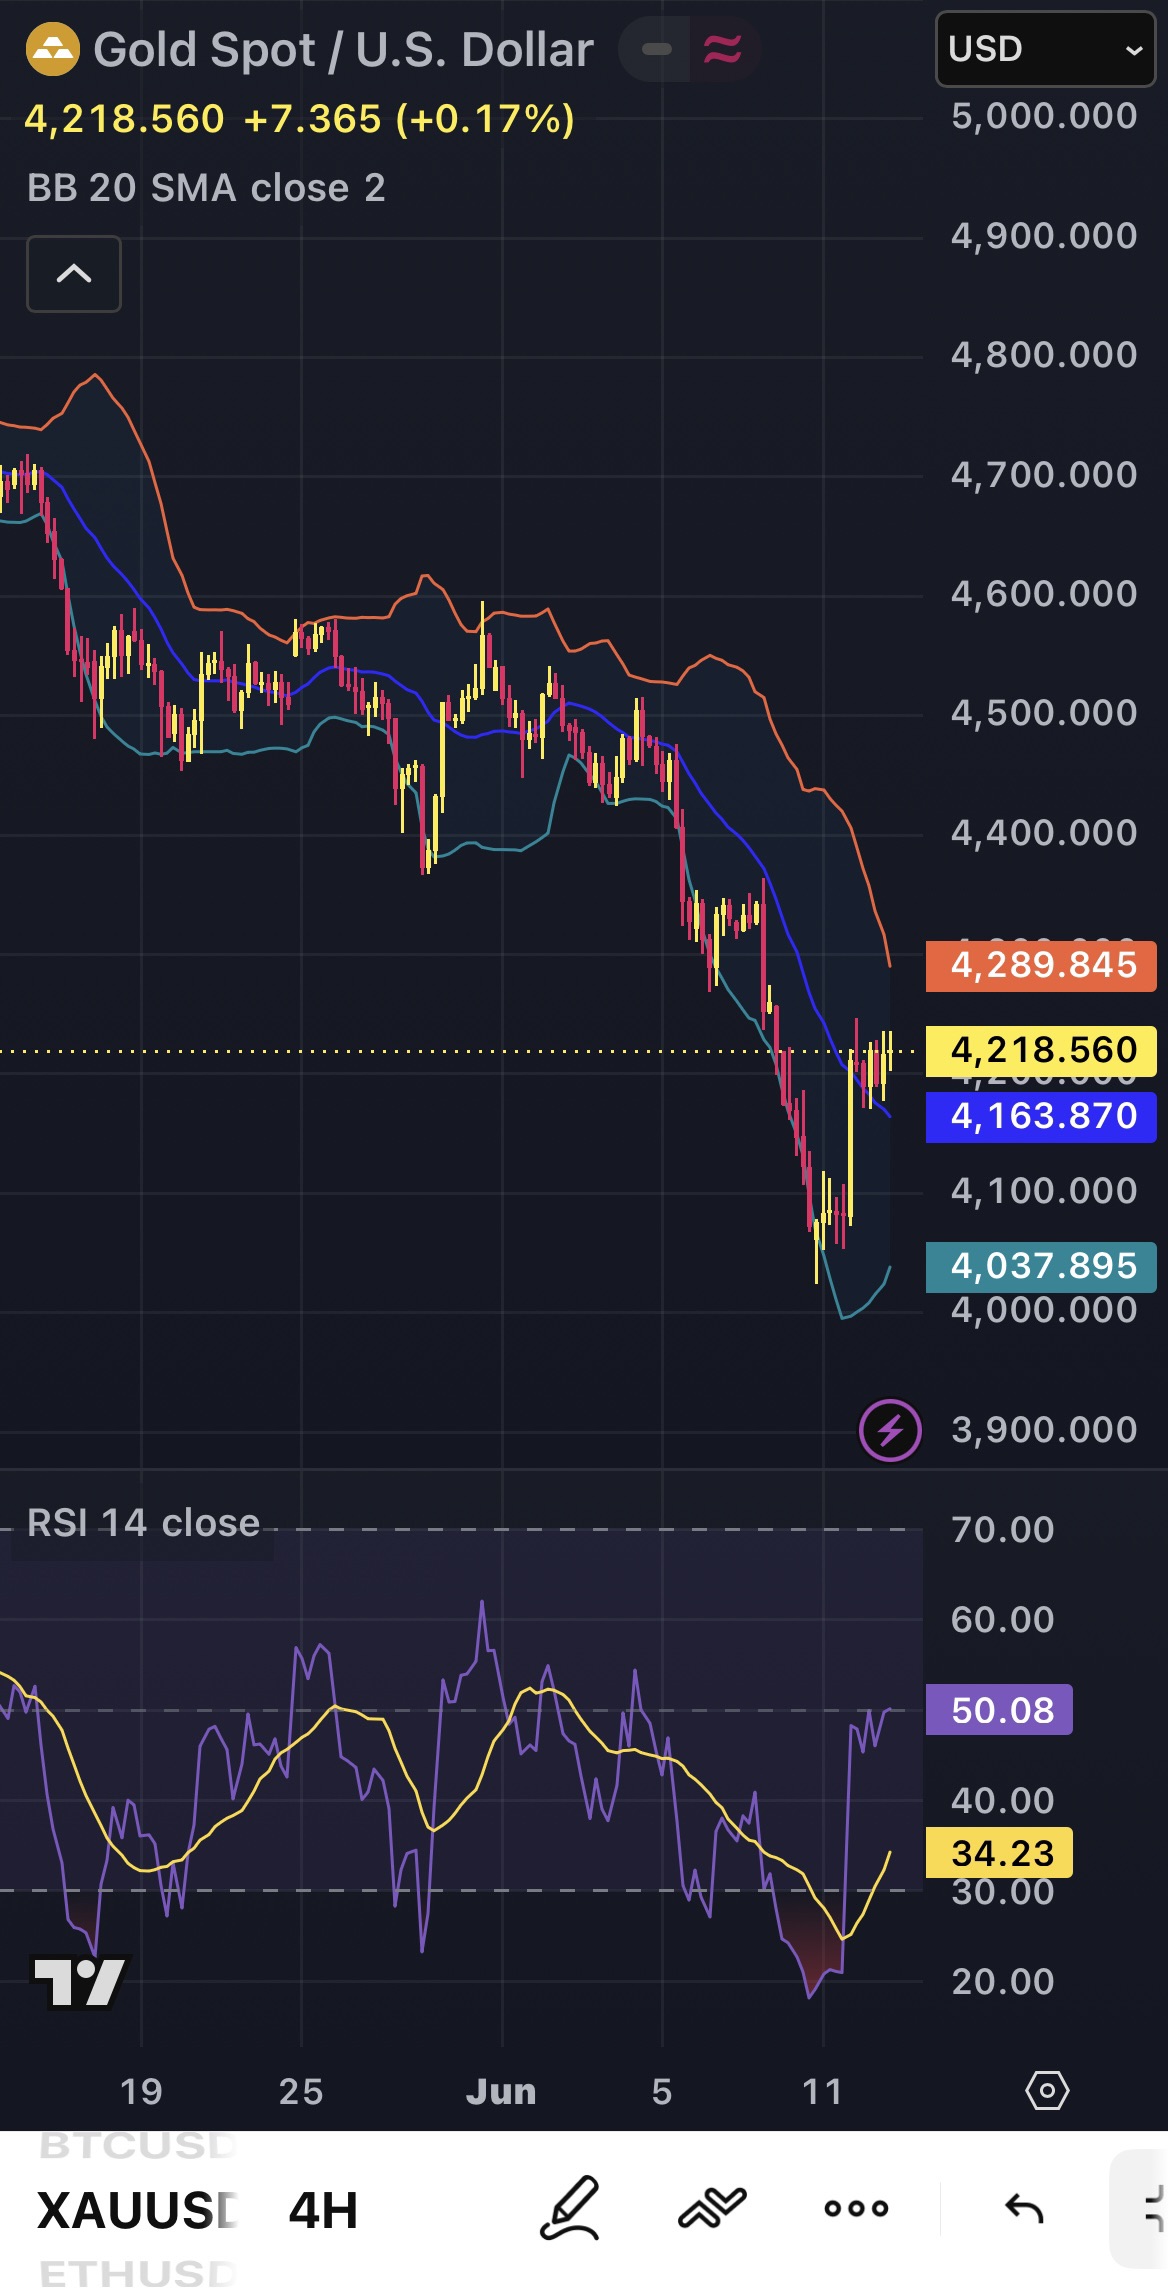The height and width of the screenshot is (2294, 1168).
Task: Tap the gold bars symbol logo
Action: tap(52, 49)
